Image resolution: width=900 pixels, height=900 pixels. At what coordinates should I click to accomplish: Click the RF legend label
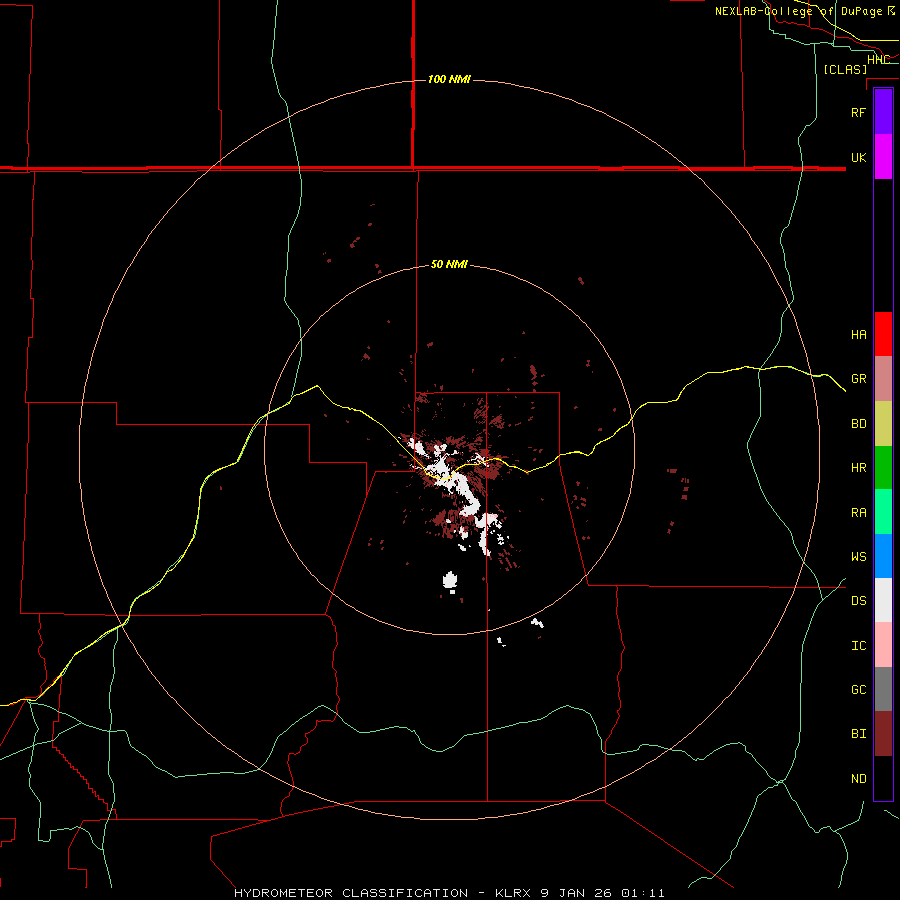click(858, 112)
